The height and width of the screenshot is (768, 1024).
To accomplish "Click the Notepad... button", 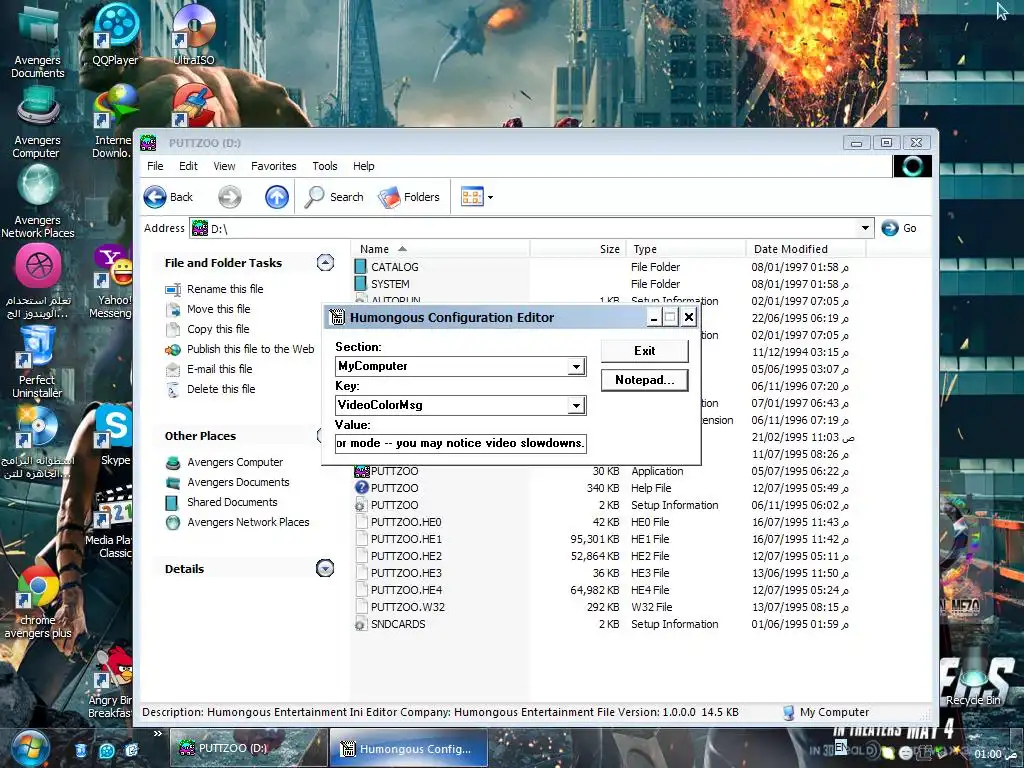I will pos(645,380).
